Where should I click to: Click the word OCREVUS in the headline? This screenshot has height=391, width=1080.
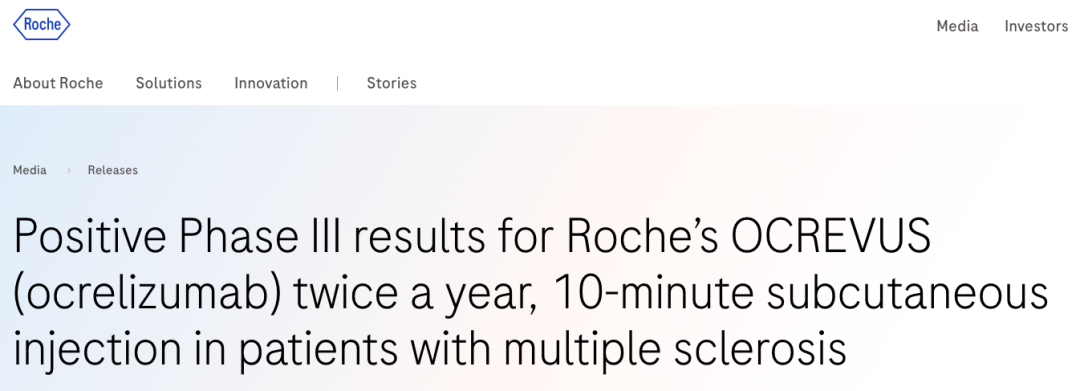(x=831, y=238)
